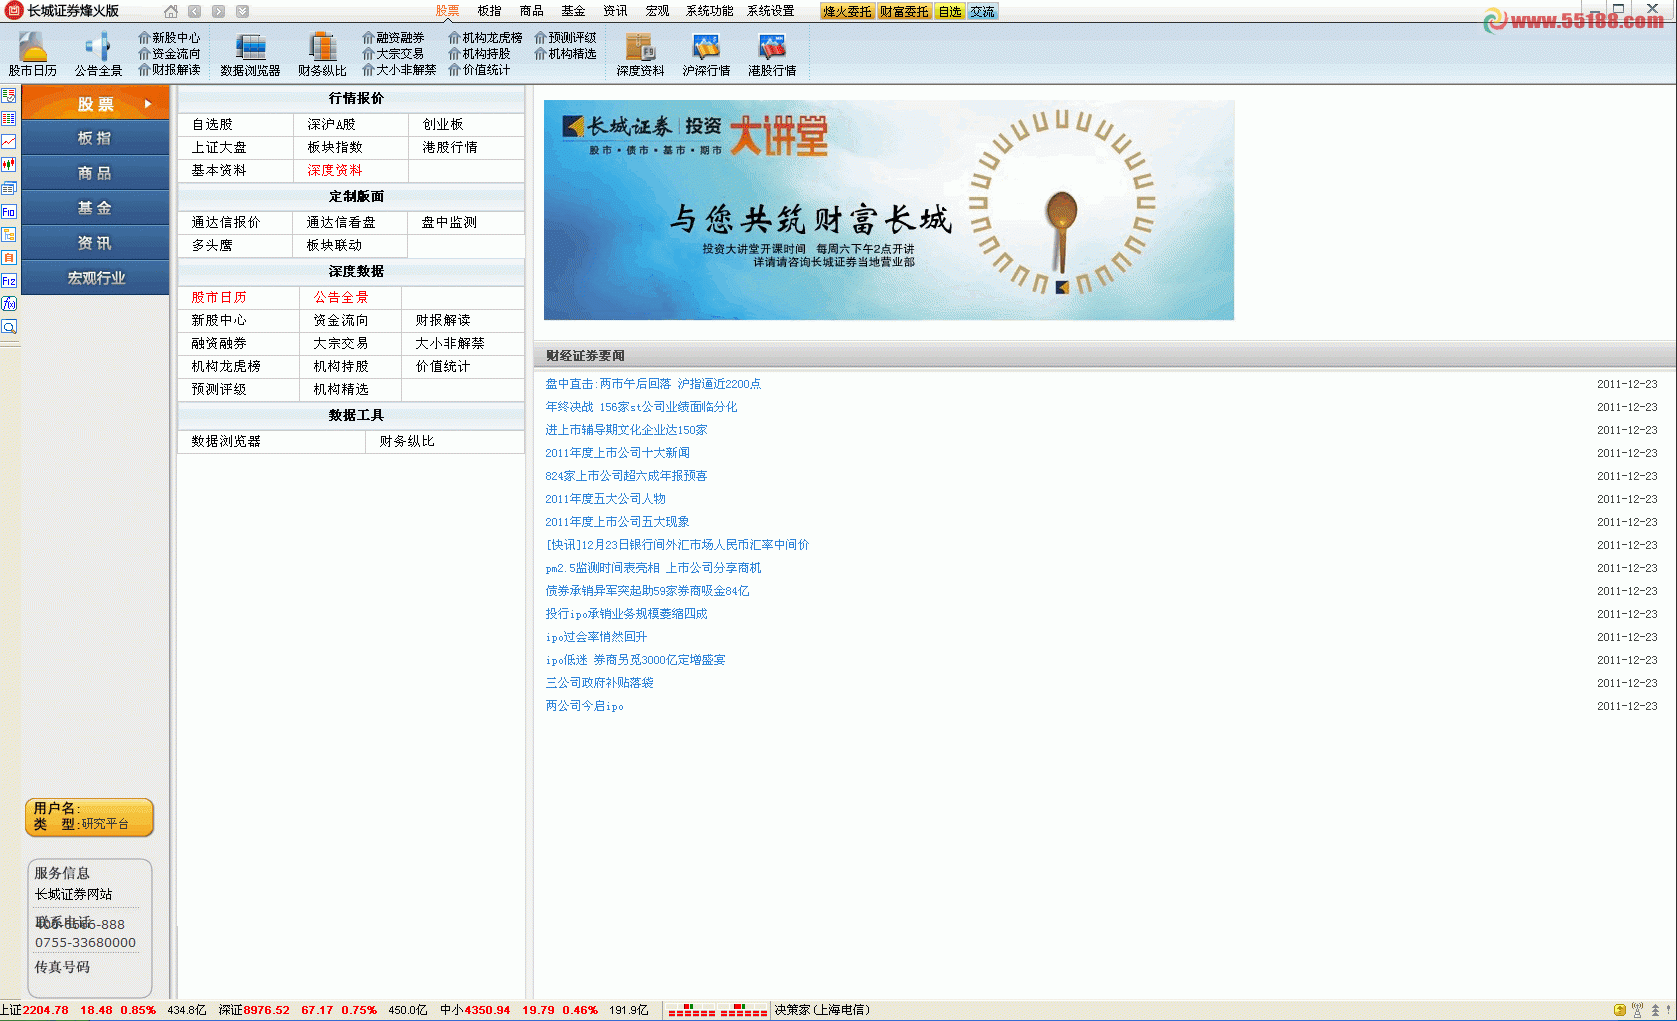Open 预测评级 in the top toolbar

pyautogui.click(x=565, y=38)
